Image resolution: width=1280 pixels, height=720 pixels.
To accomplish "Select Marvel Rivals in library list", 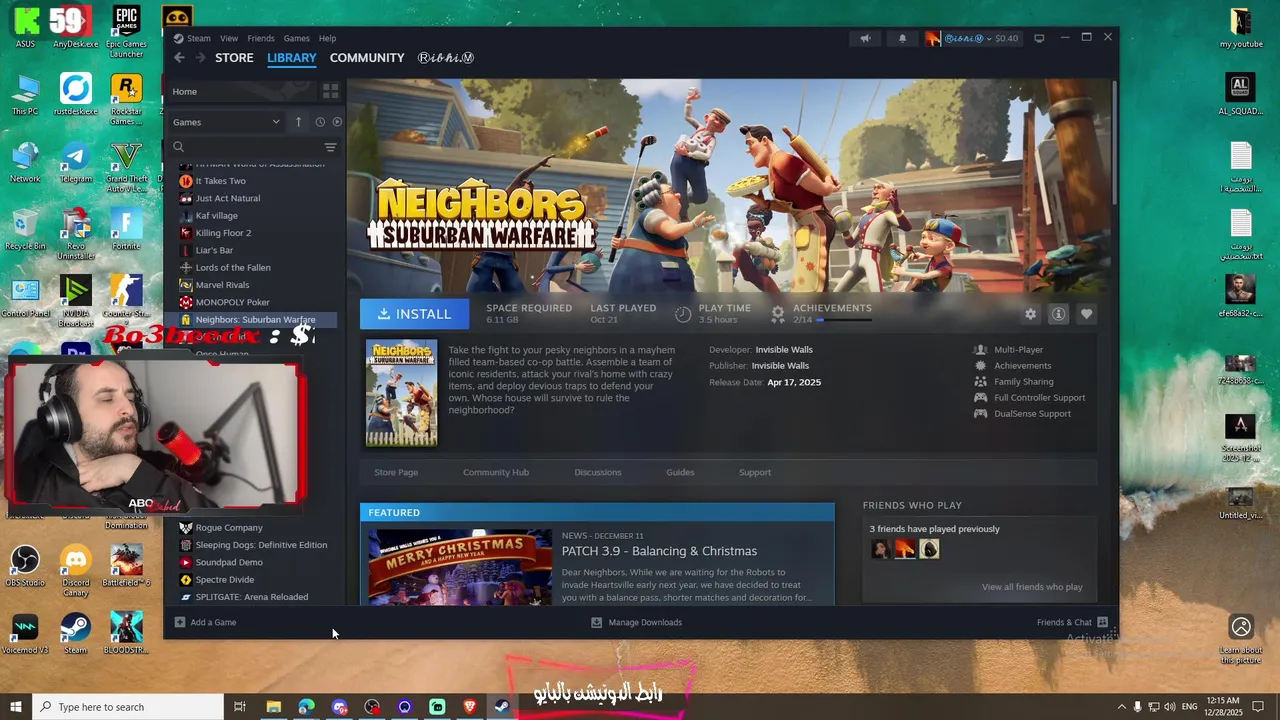I will (222, 285).
